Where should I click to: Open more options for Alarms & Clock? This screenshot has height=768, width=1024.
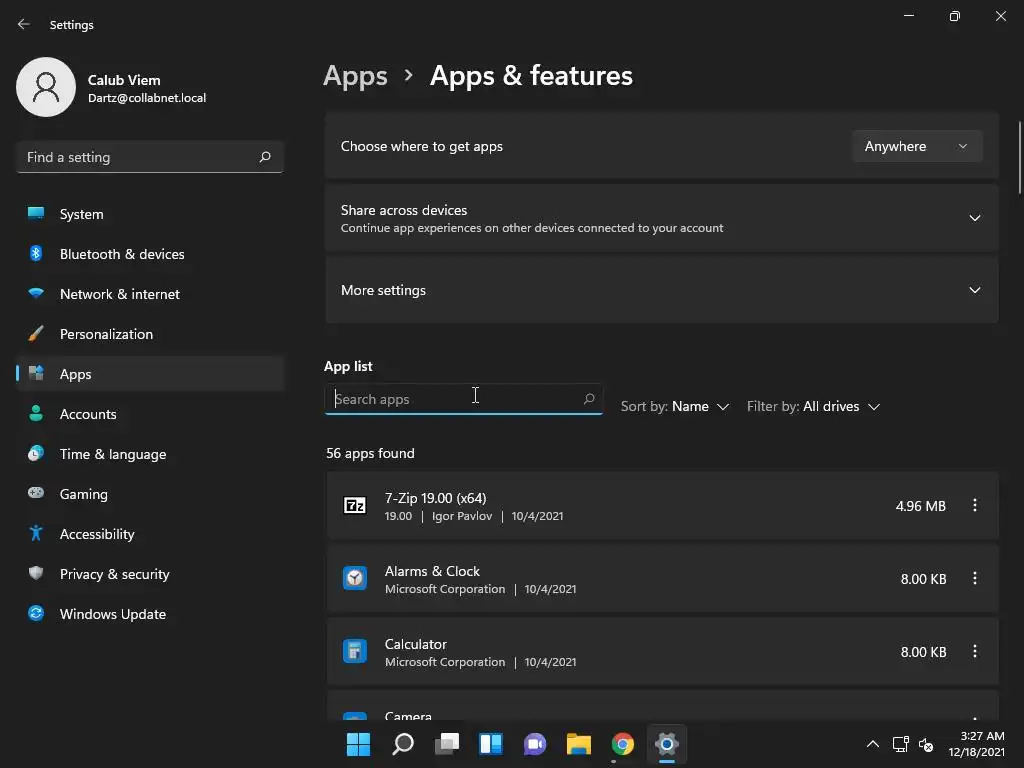(974, 579)
